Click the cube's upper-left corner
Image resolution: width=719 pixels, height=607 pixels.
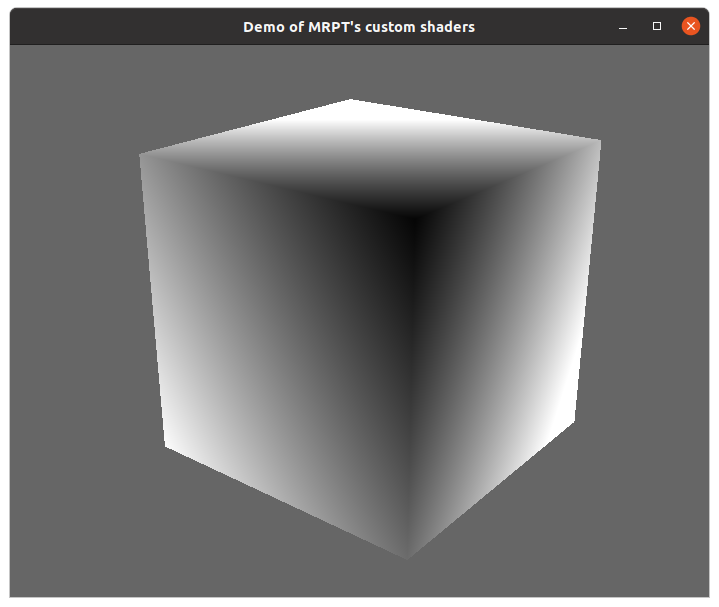(140, 154)
